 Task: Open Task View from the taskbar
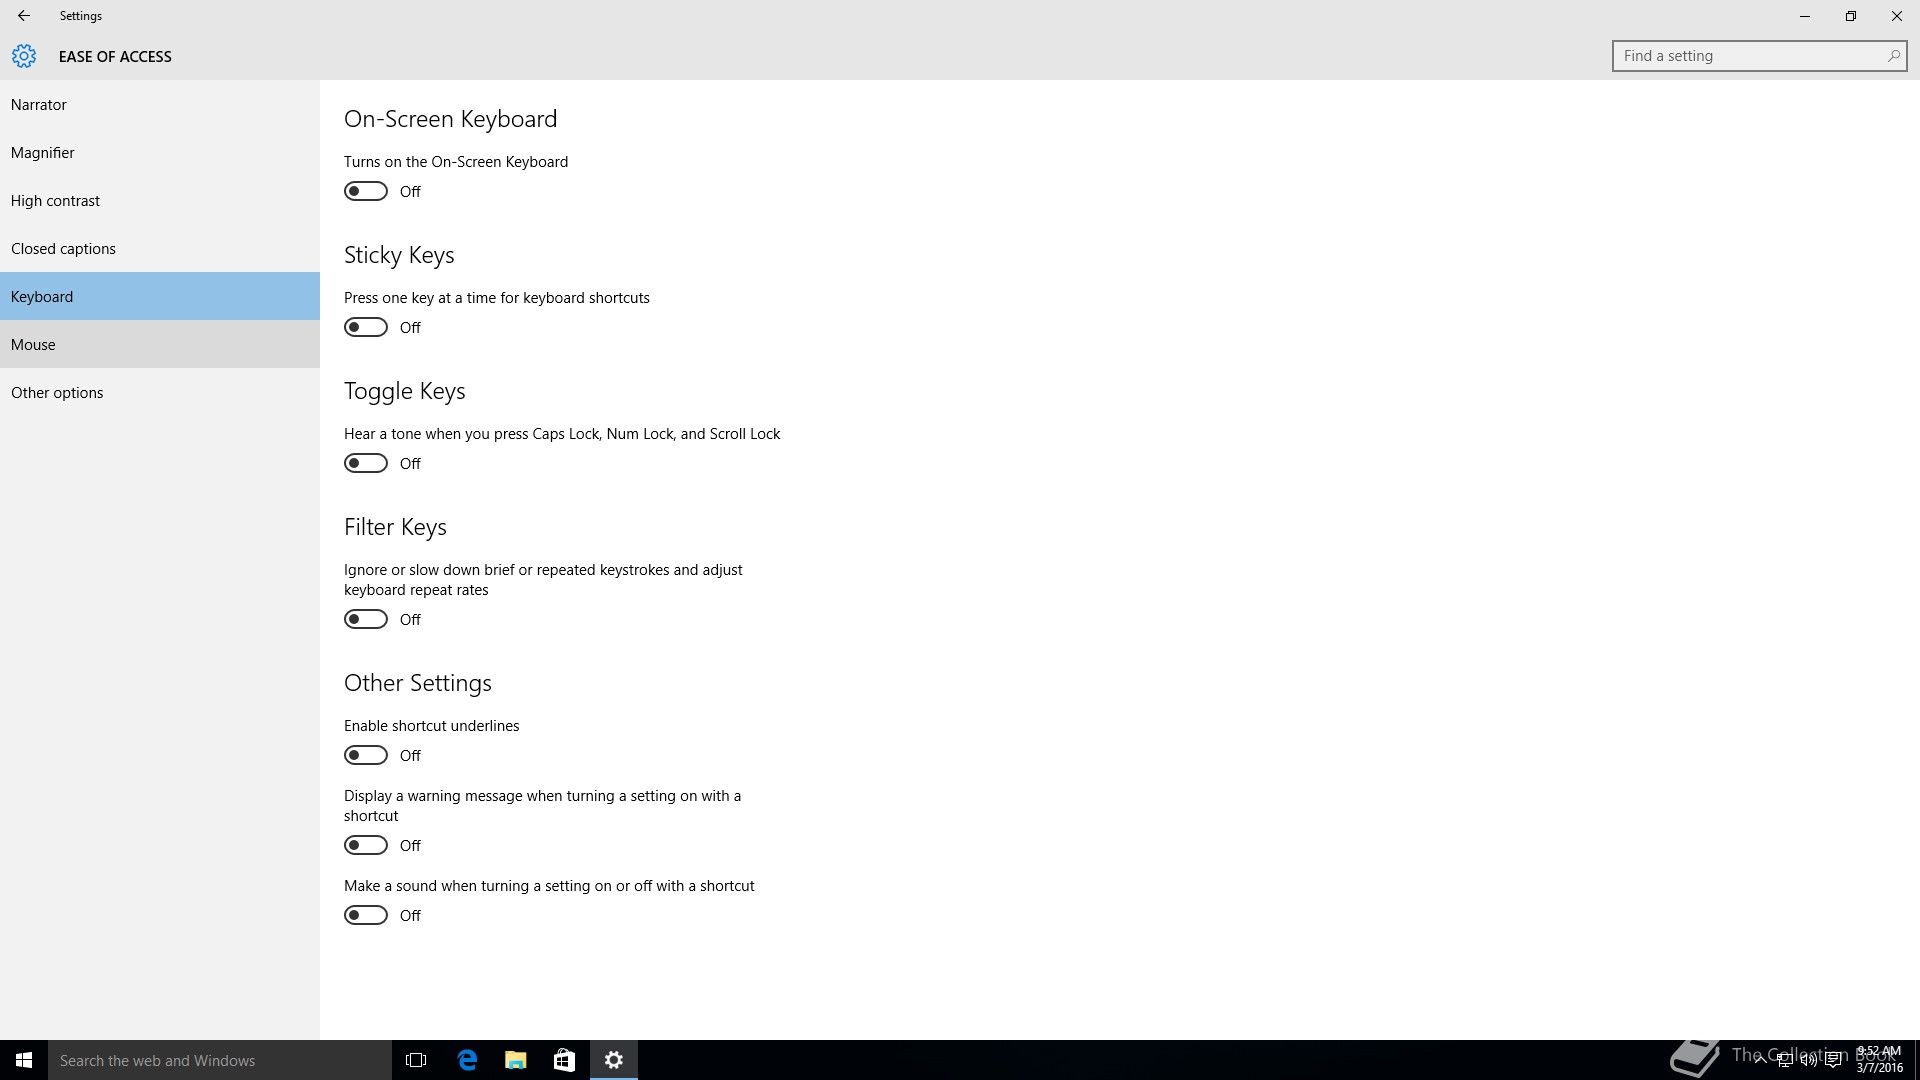(416, 1060)
